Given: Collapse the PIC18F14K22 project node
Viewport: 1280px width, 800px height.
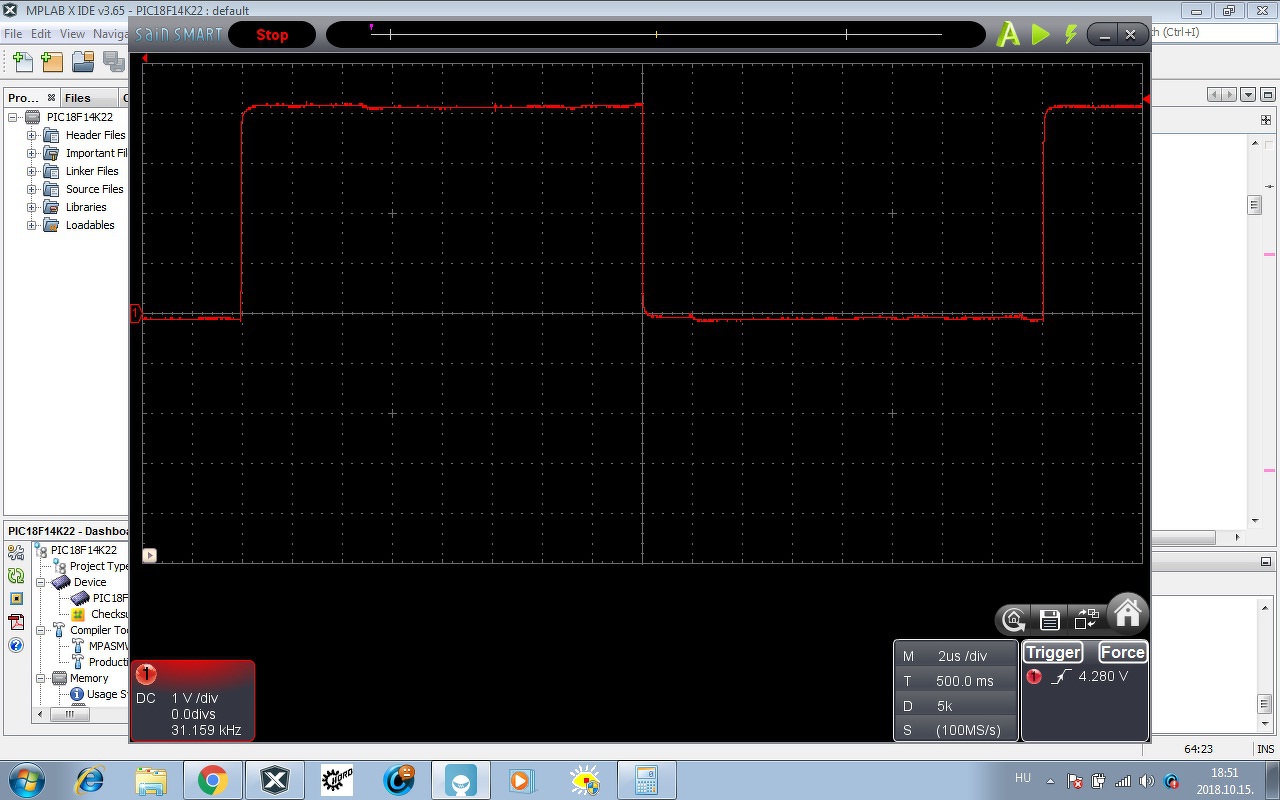Looking at the screenshot, I should tap(14, 117).
